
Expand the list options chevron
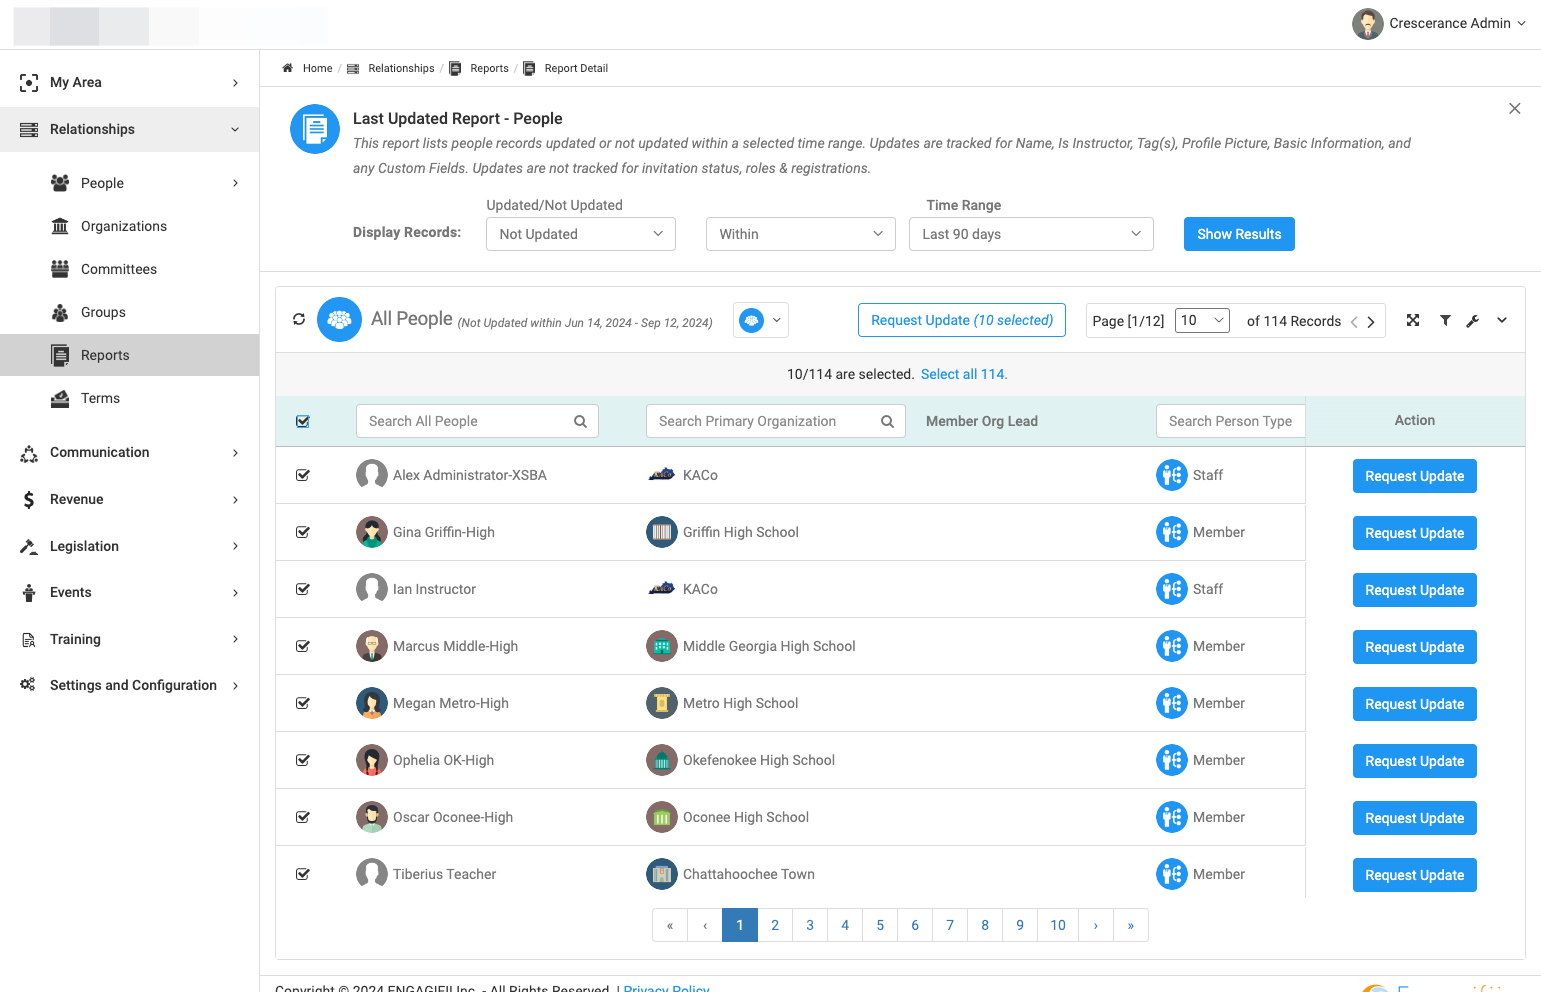tap(1502, 320)
